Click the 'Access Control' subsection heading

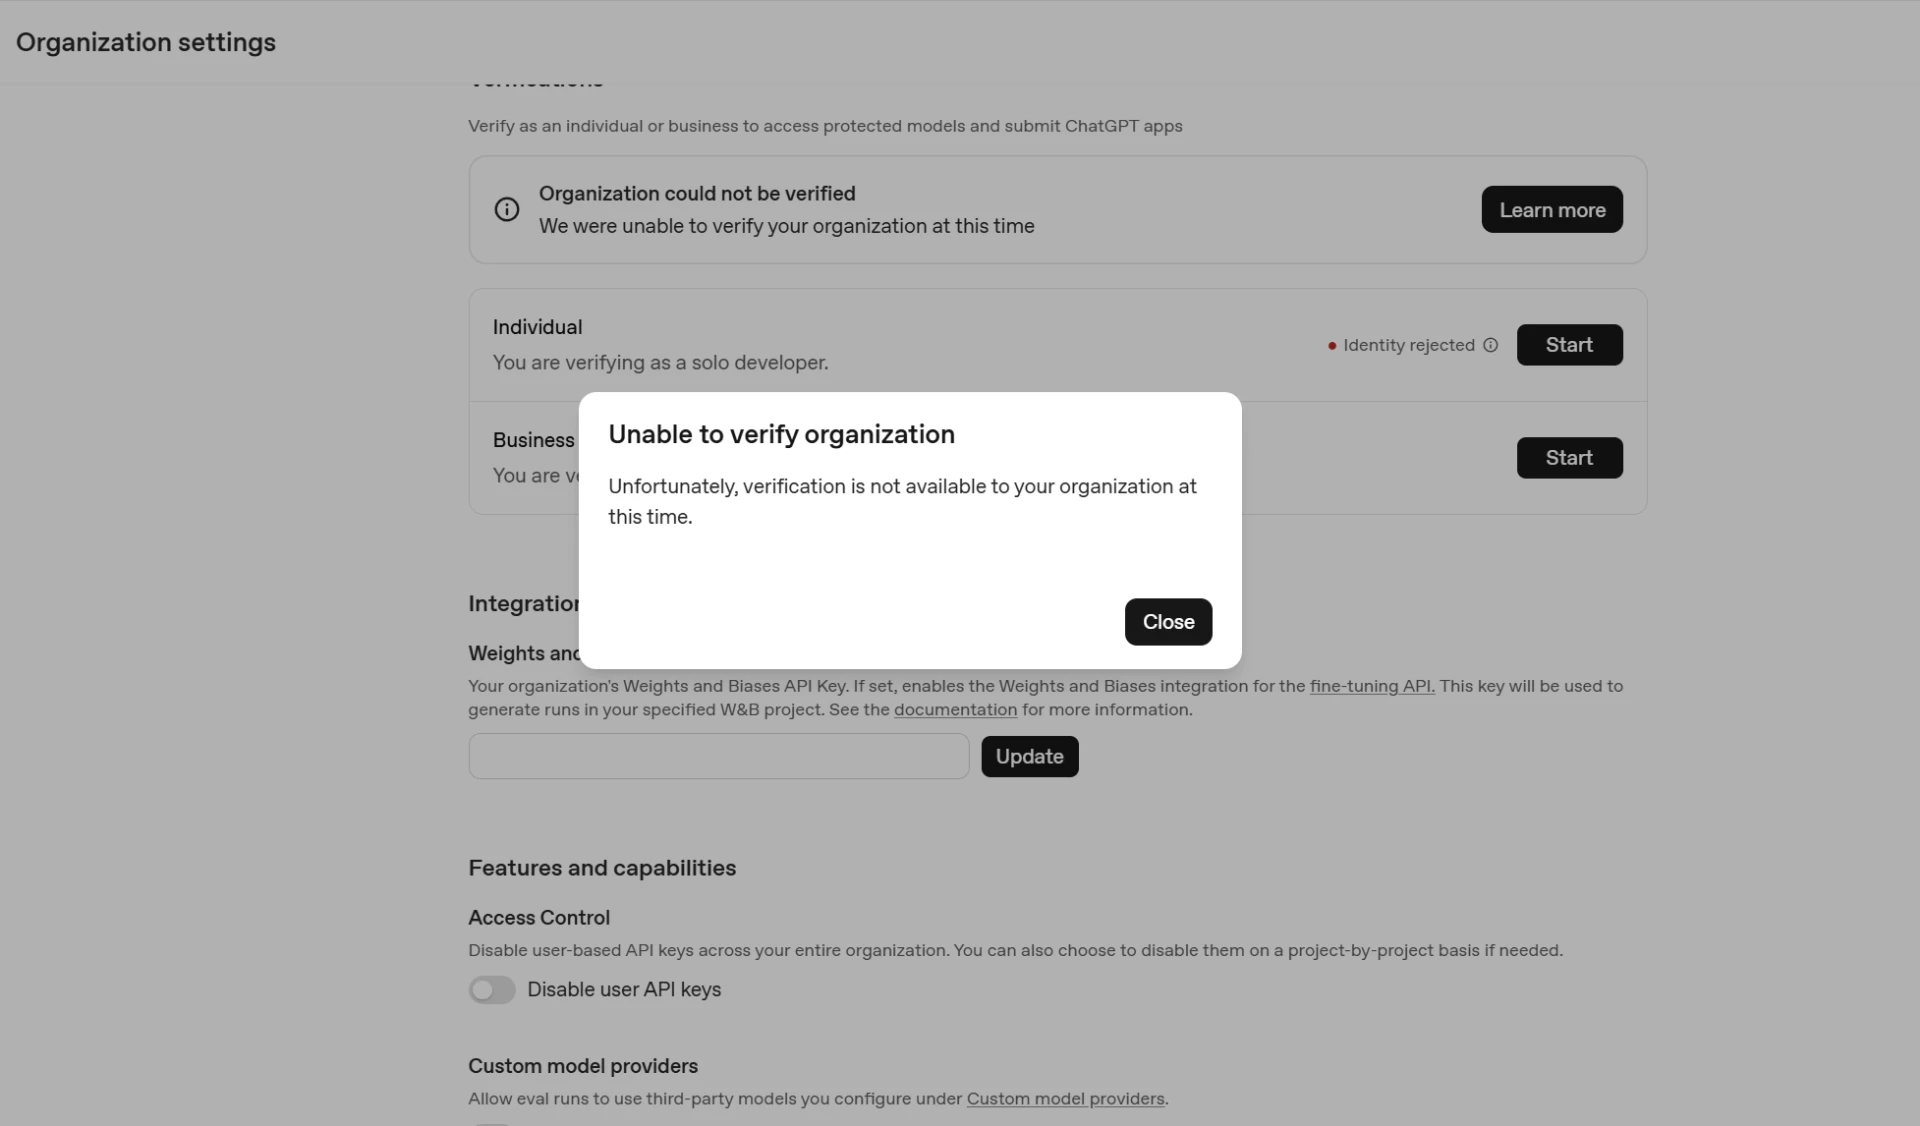coord(539,917)
